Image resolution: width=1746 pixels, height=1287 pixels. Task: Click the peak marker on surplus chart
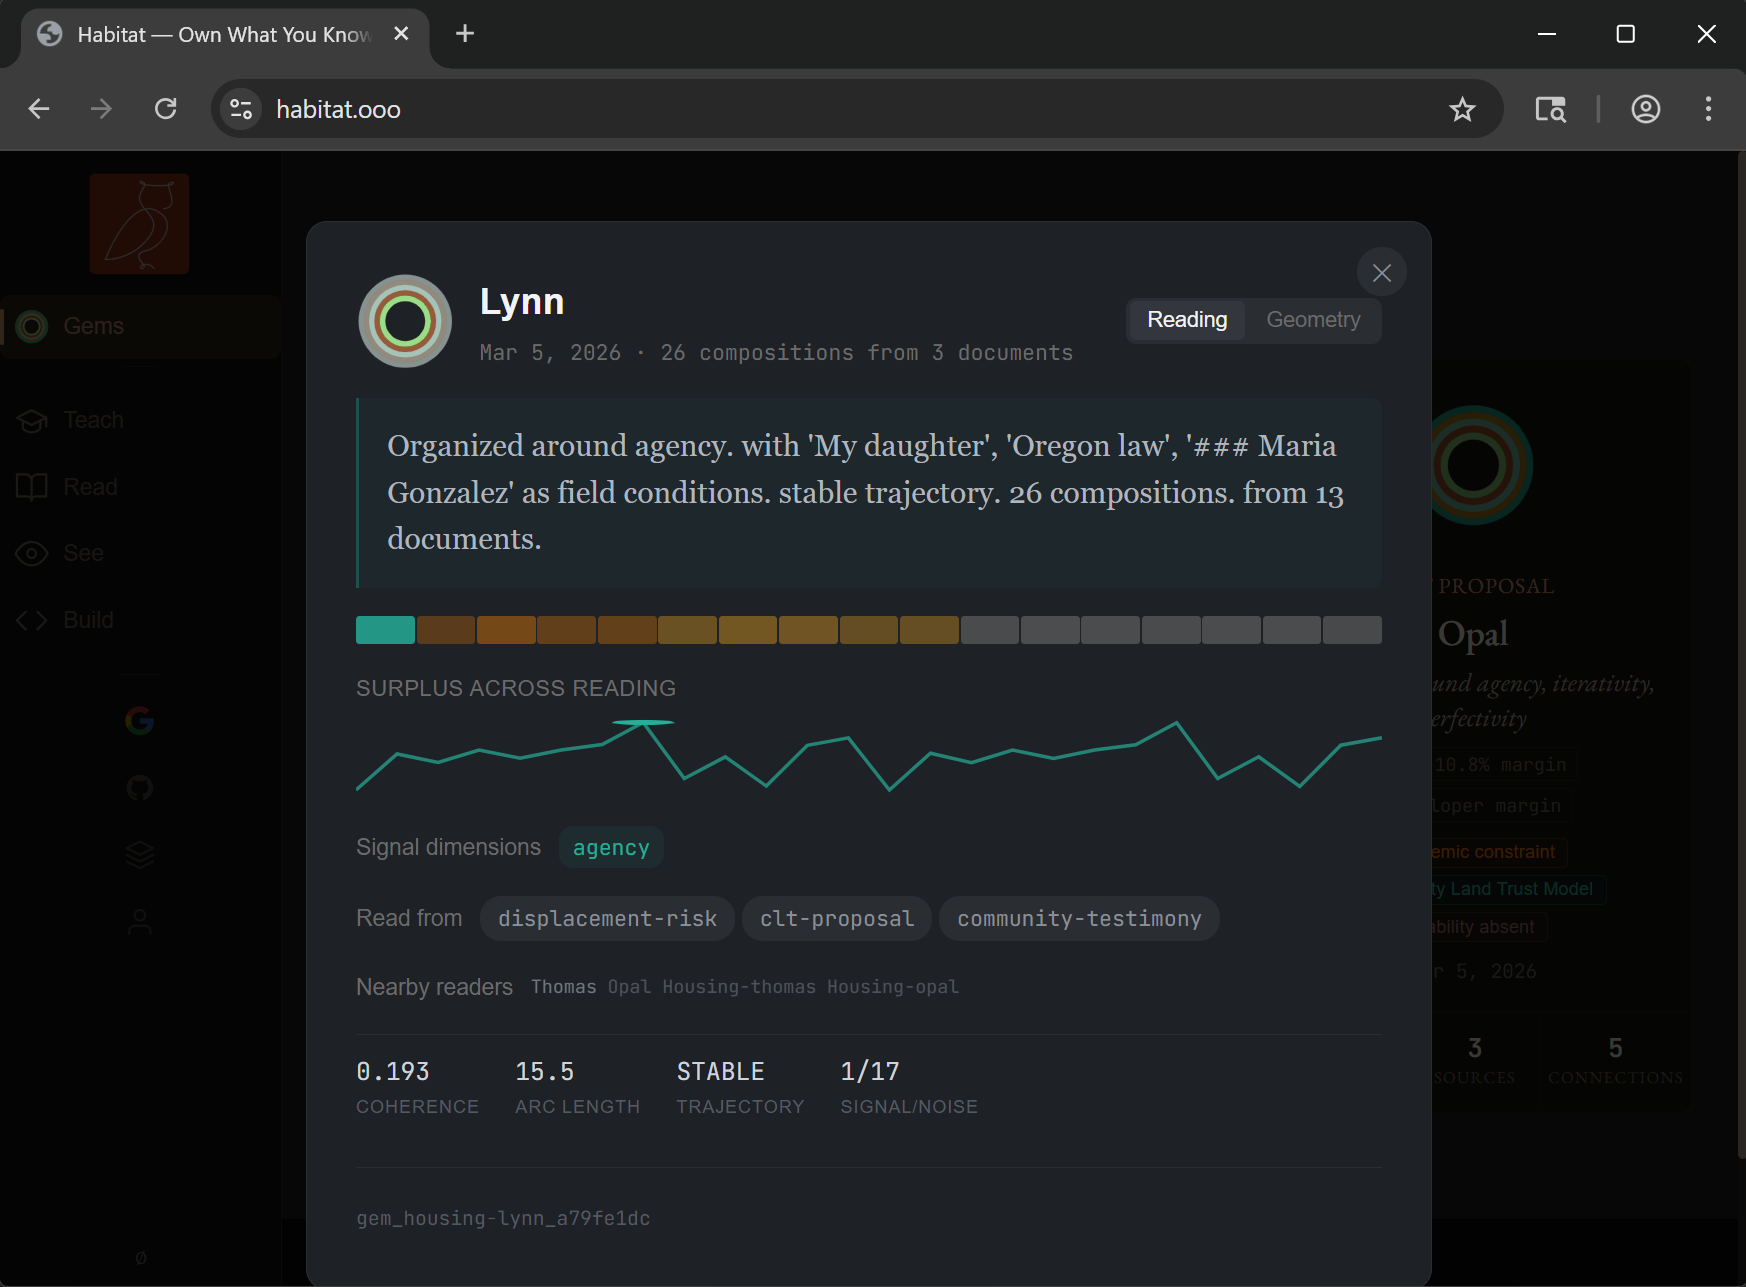[643, 722]
